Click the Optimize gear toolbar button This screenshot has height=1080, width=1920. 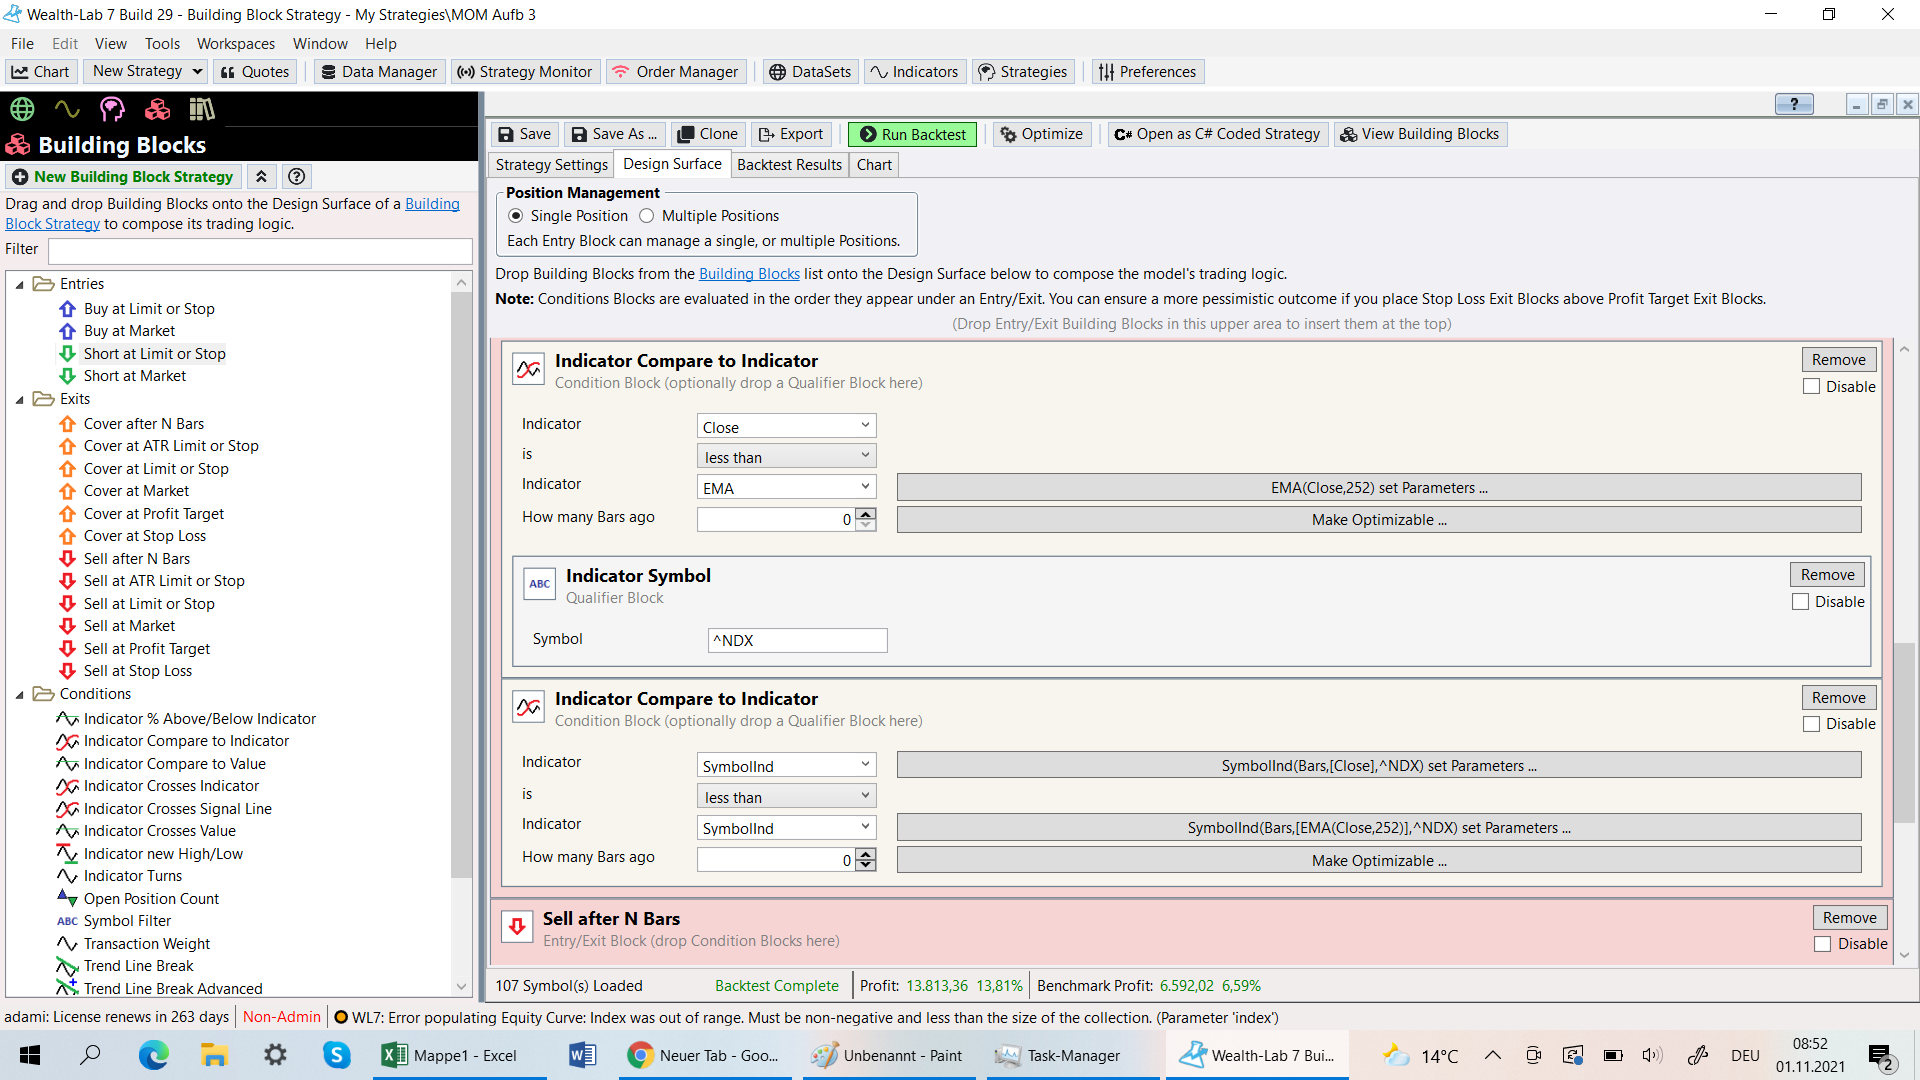[1041, 134]
